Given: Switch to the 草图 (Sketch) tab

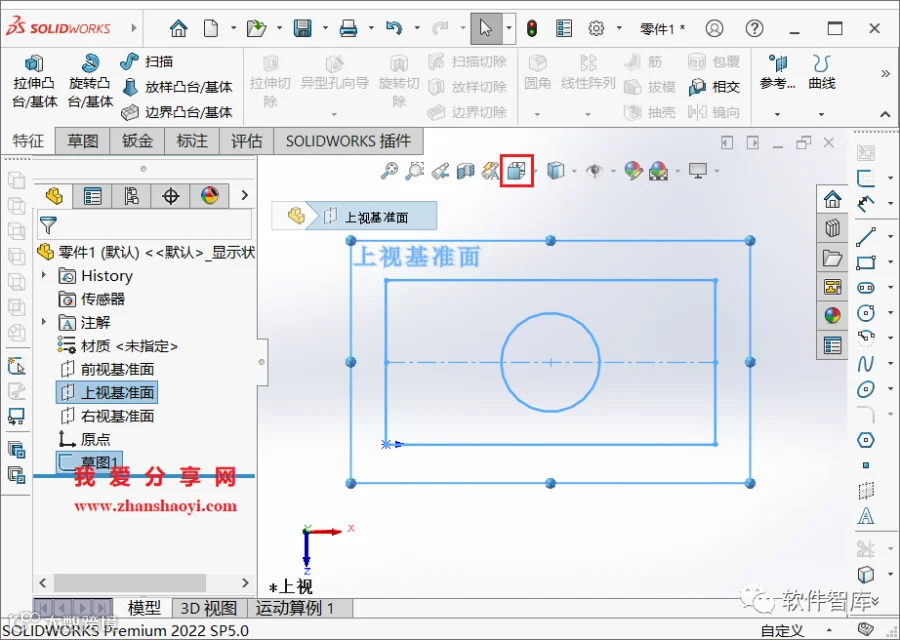Looking at the screenshot, I should click(83, 141).
